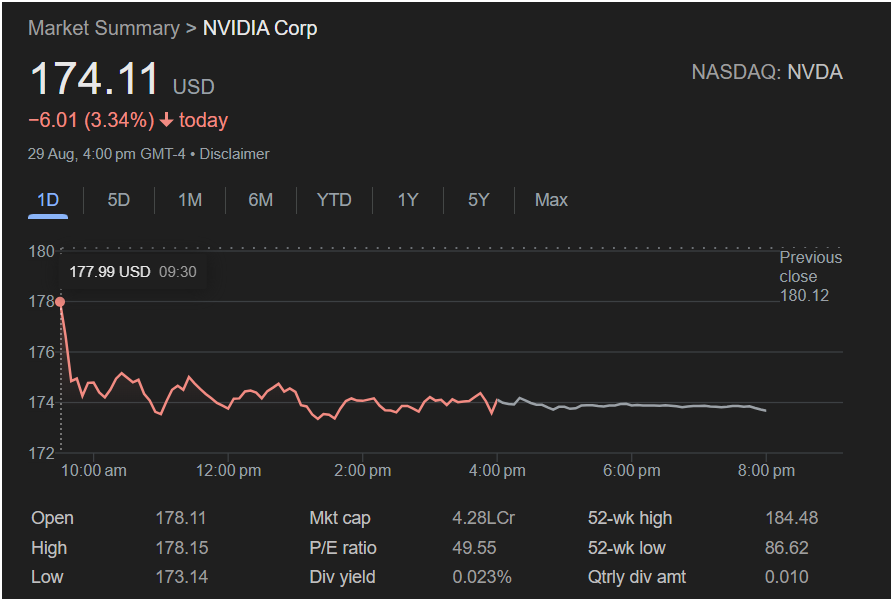
Task: Switch to the 5D chart tab
Action: [x=118, y=200]
